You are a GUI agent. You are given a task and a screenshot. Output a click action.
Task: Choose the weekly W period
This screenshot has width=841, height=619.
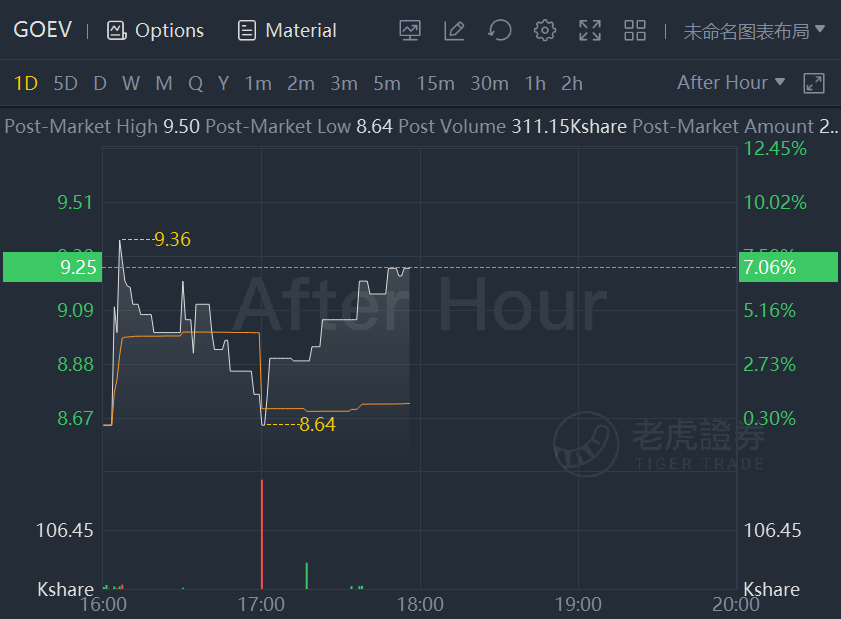point(131,84)
